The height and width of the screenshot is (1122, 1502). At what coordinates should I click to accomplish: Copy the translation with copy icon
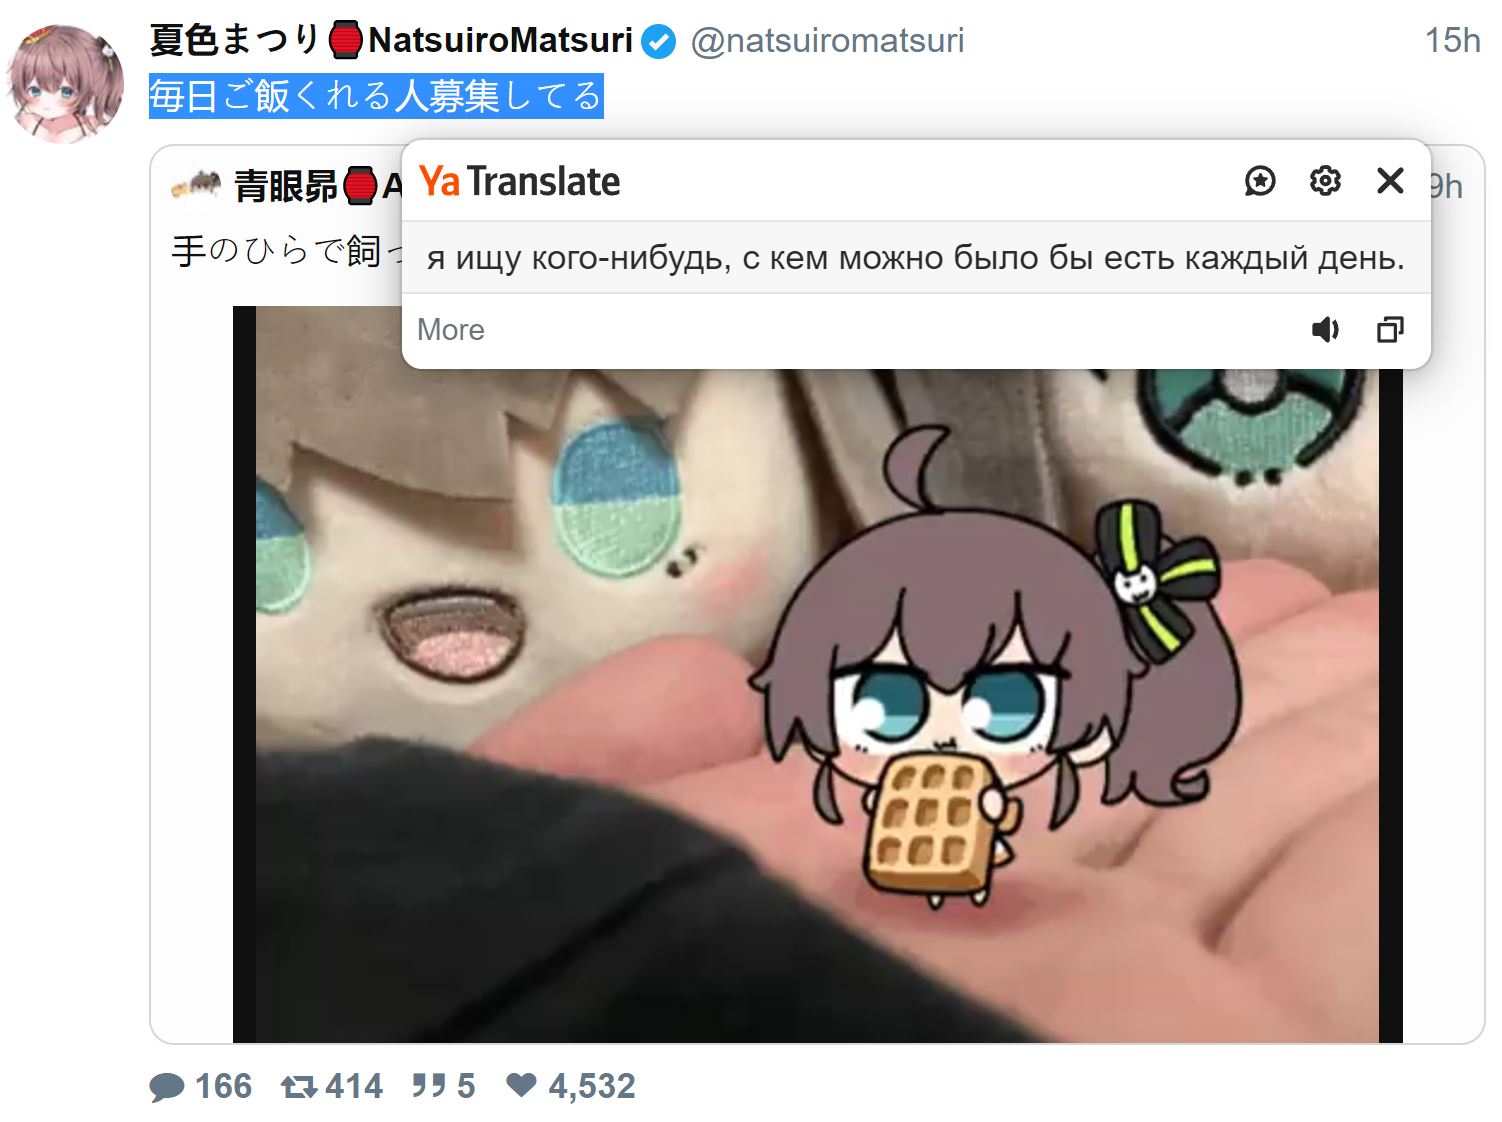(x=1390, y=330)
